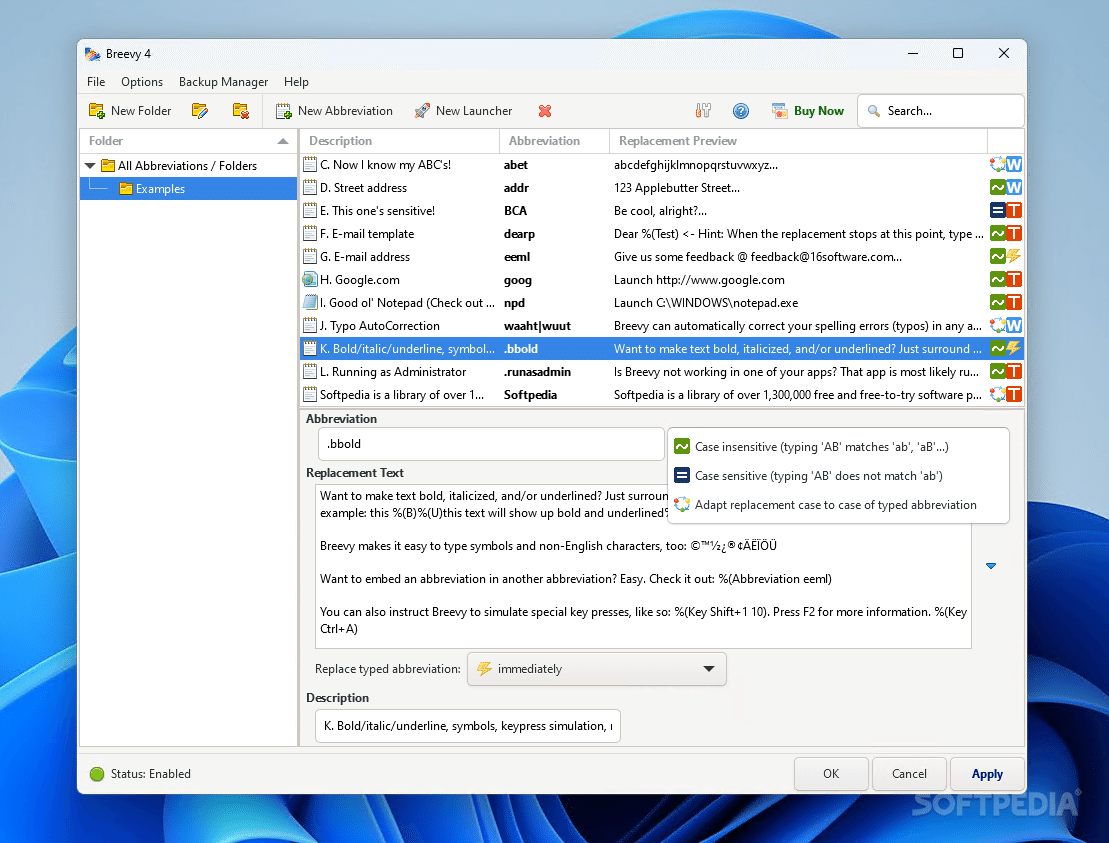
Task: Click the Softpedia row status icons
Action: tap(1006, 395)
